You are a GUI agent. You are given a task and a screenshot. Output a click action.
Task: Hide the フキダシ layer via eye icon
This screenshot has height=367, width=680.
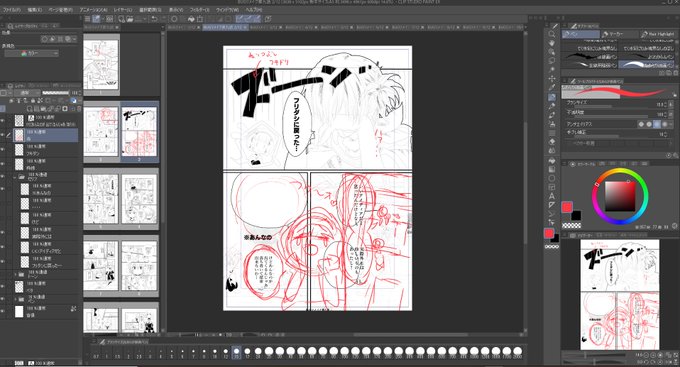(3, 150)
